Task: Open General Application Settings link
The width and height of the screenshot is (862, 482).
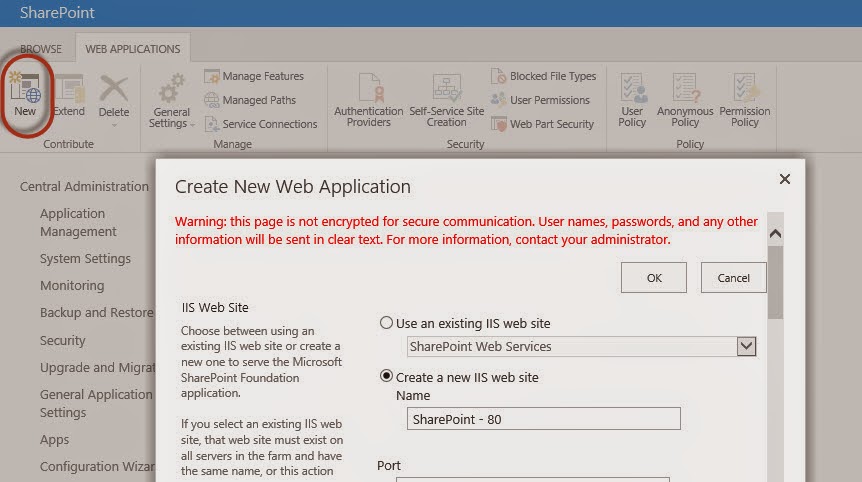Action: pos(96,403)
